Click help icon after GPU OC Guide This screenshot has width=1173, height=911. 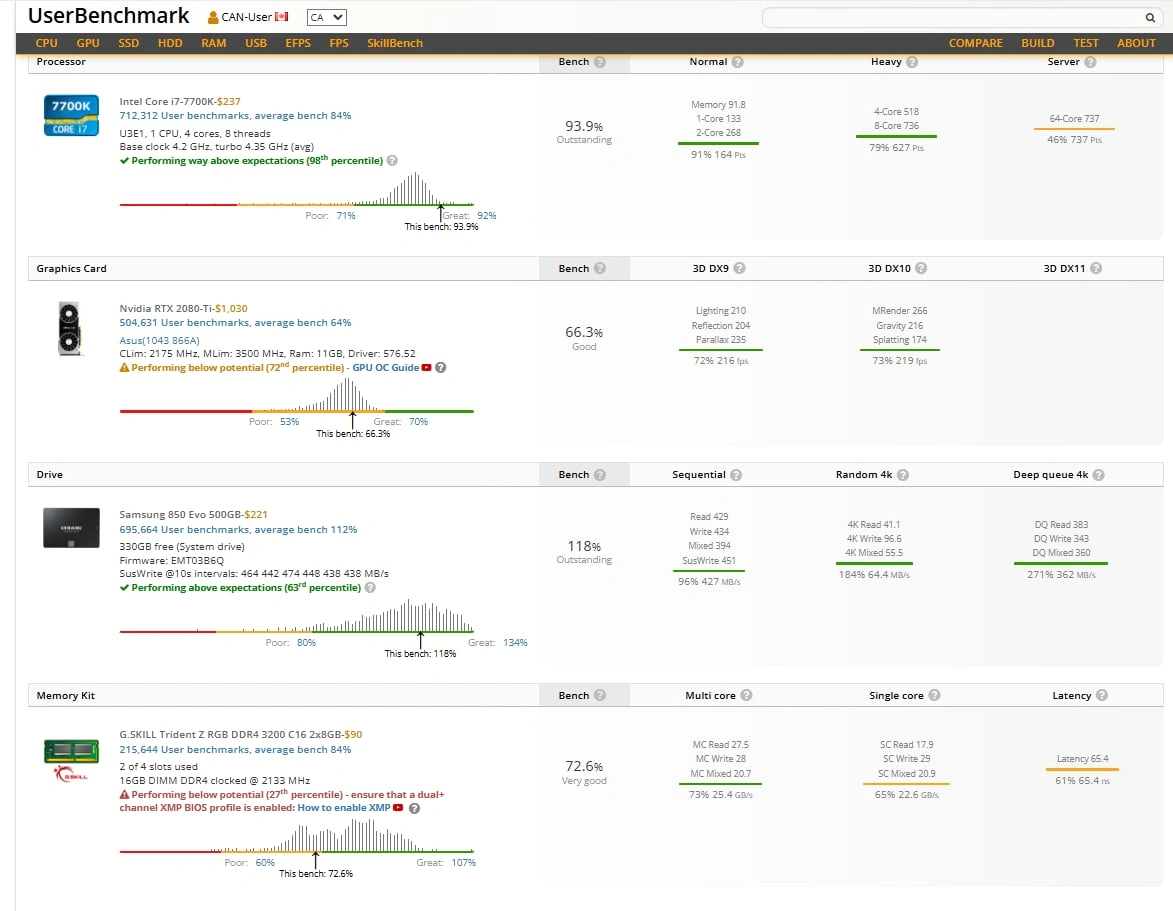pos(441,368)
